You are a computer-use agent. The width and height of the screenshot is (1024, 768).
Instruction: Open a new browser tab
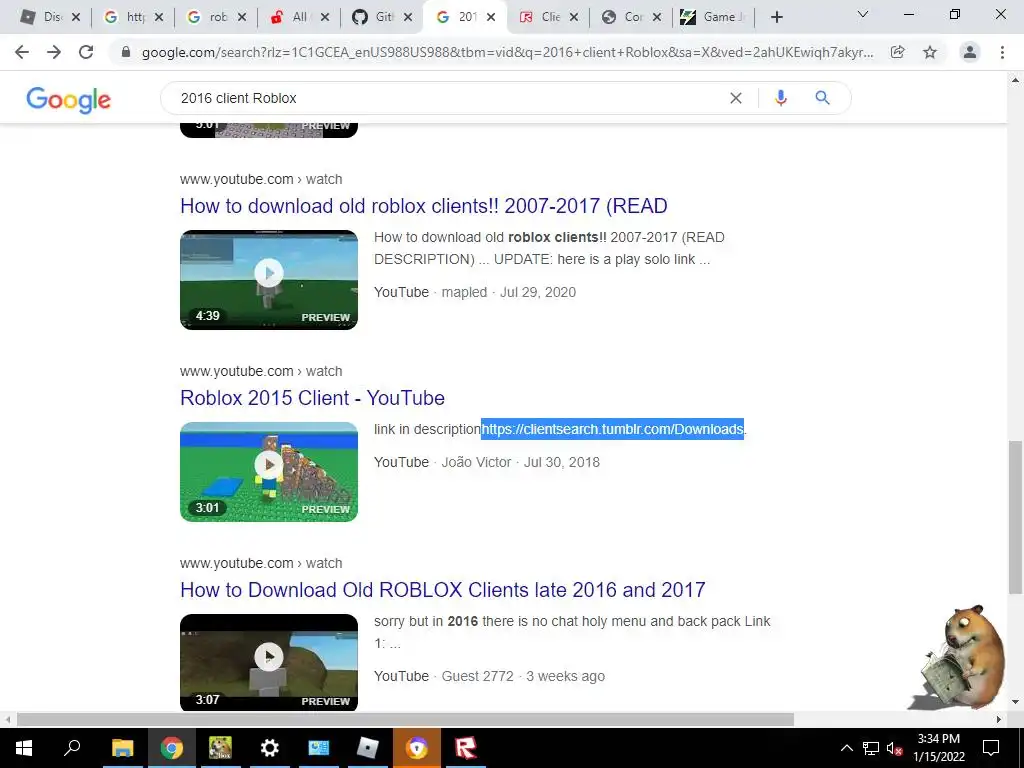pyautogui.click(x=776, y=17)
